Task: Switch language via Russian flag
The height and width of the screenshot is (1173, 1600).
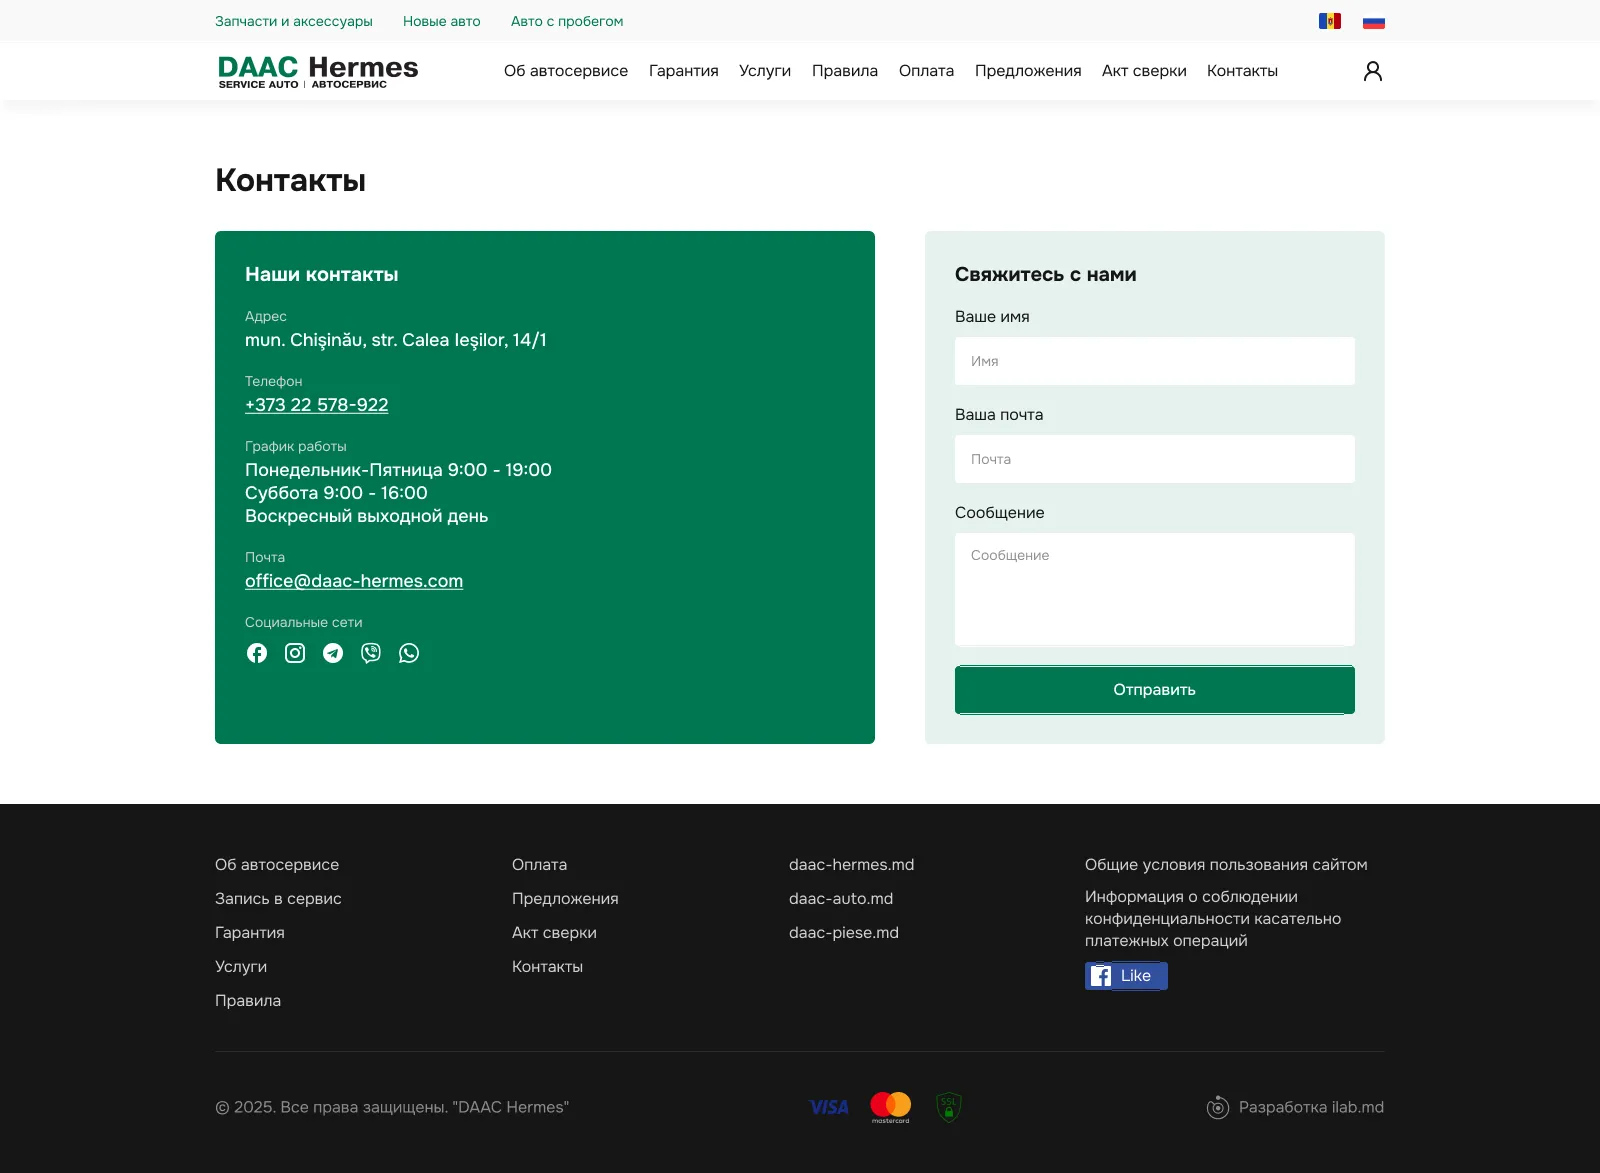Action: click(1374, 21)
